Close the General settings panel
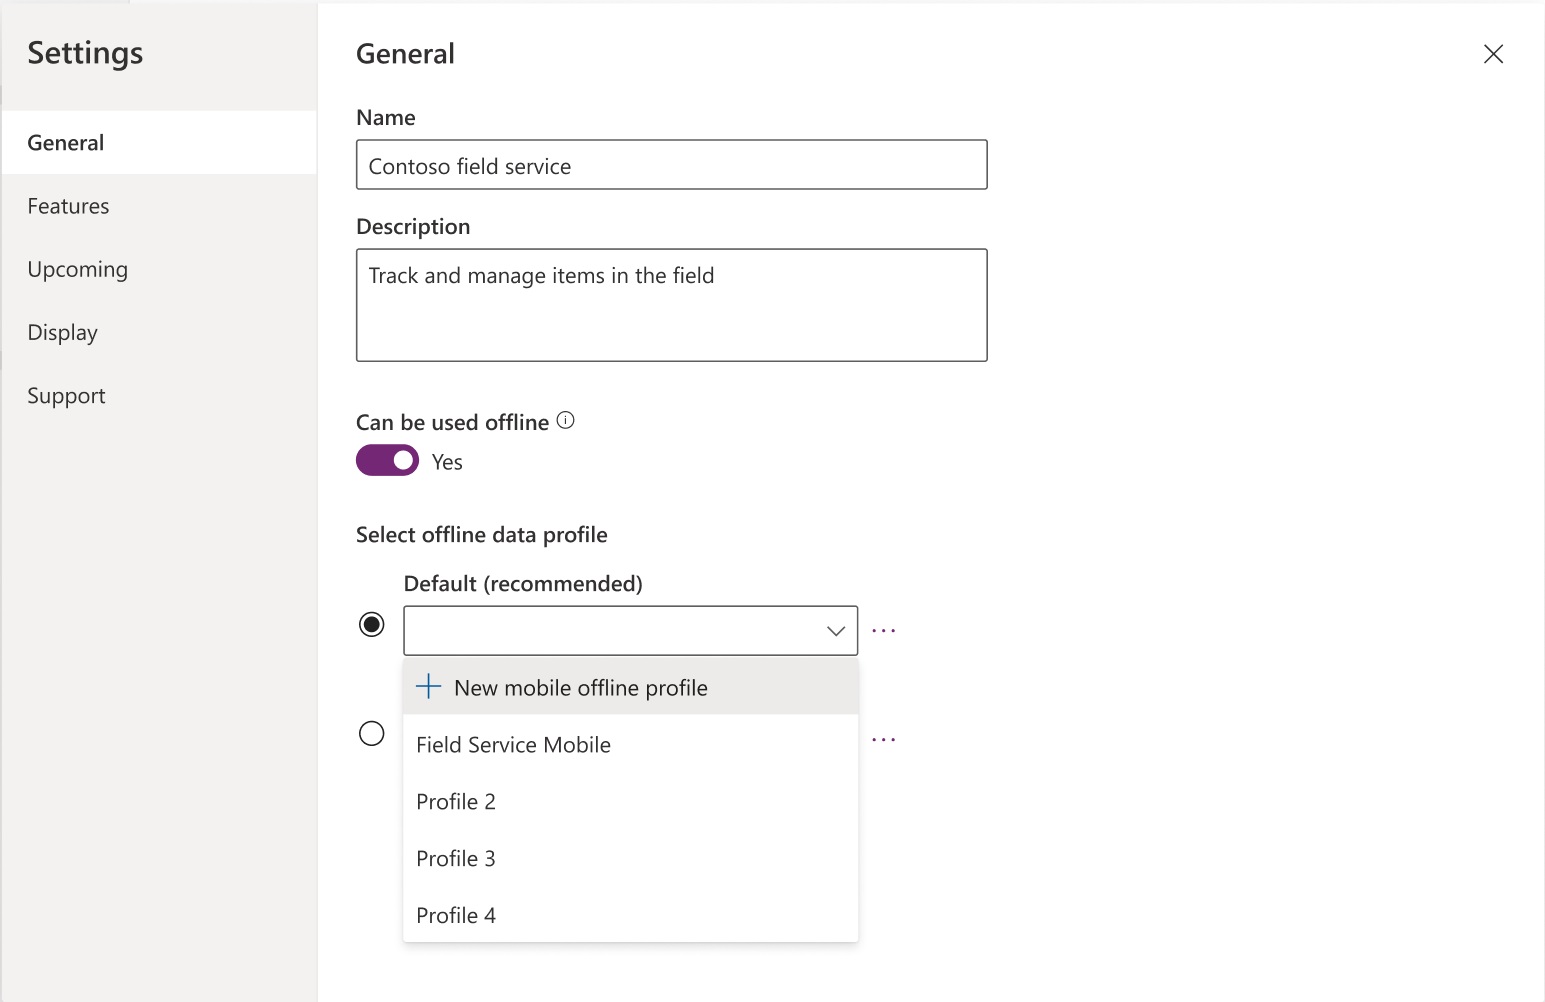 (x=1493, y=54)
